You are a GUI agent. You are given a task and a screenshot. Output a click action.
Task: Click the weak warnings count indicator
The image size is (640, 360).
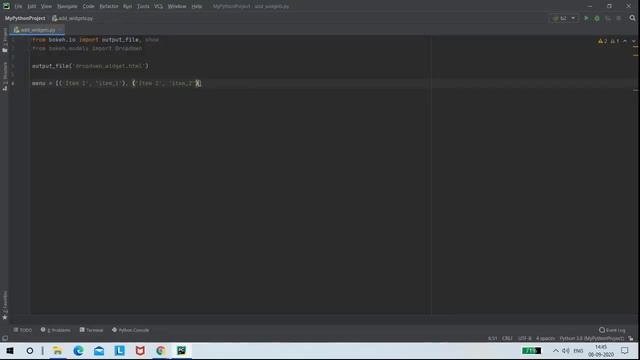click(615, 41)
